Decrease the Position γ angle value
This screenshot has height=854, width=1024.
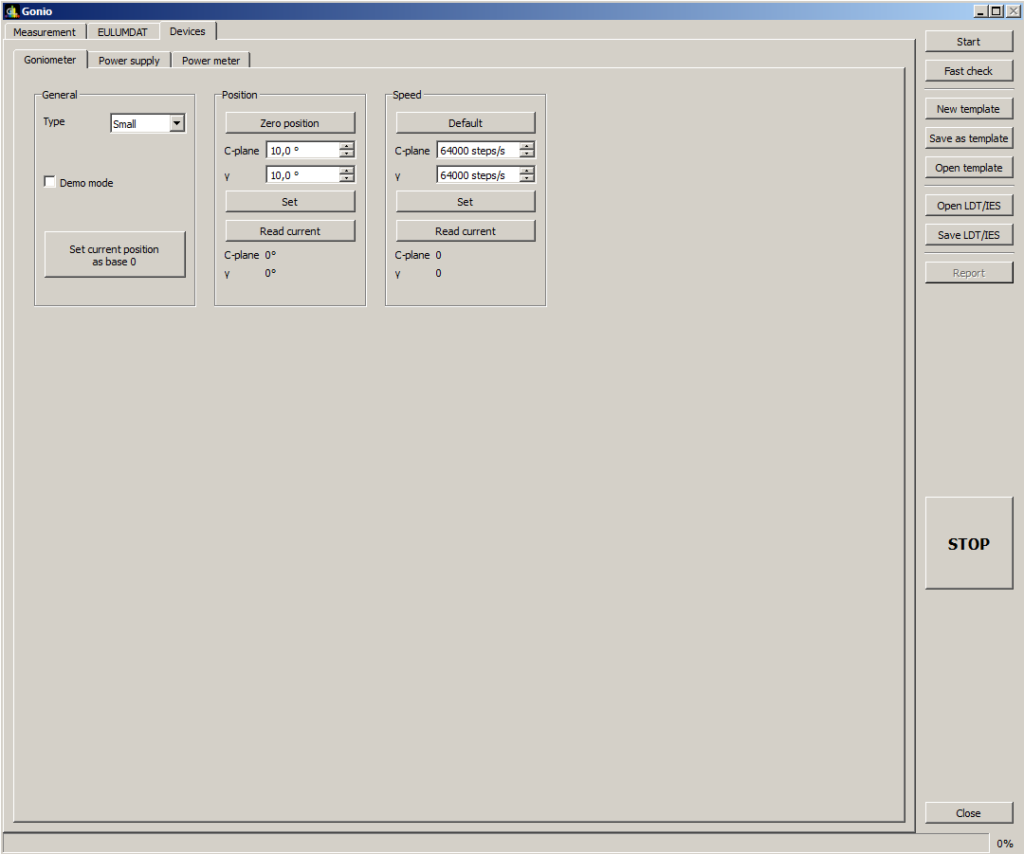[x=346, y=179]
